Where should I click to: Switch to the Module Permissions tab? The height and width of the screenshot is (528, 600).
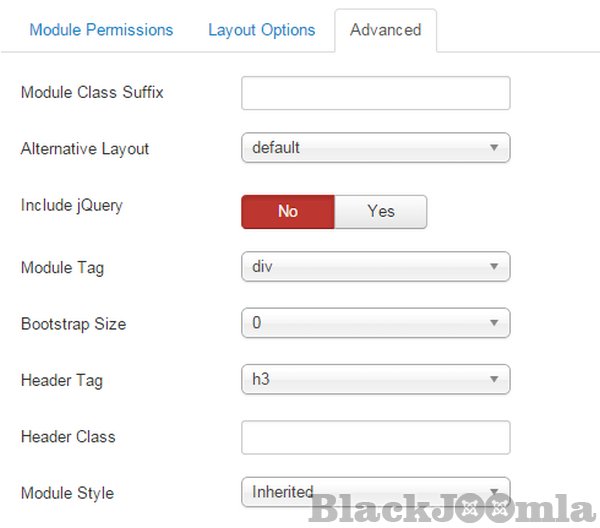(x=101, y=30)
